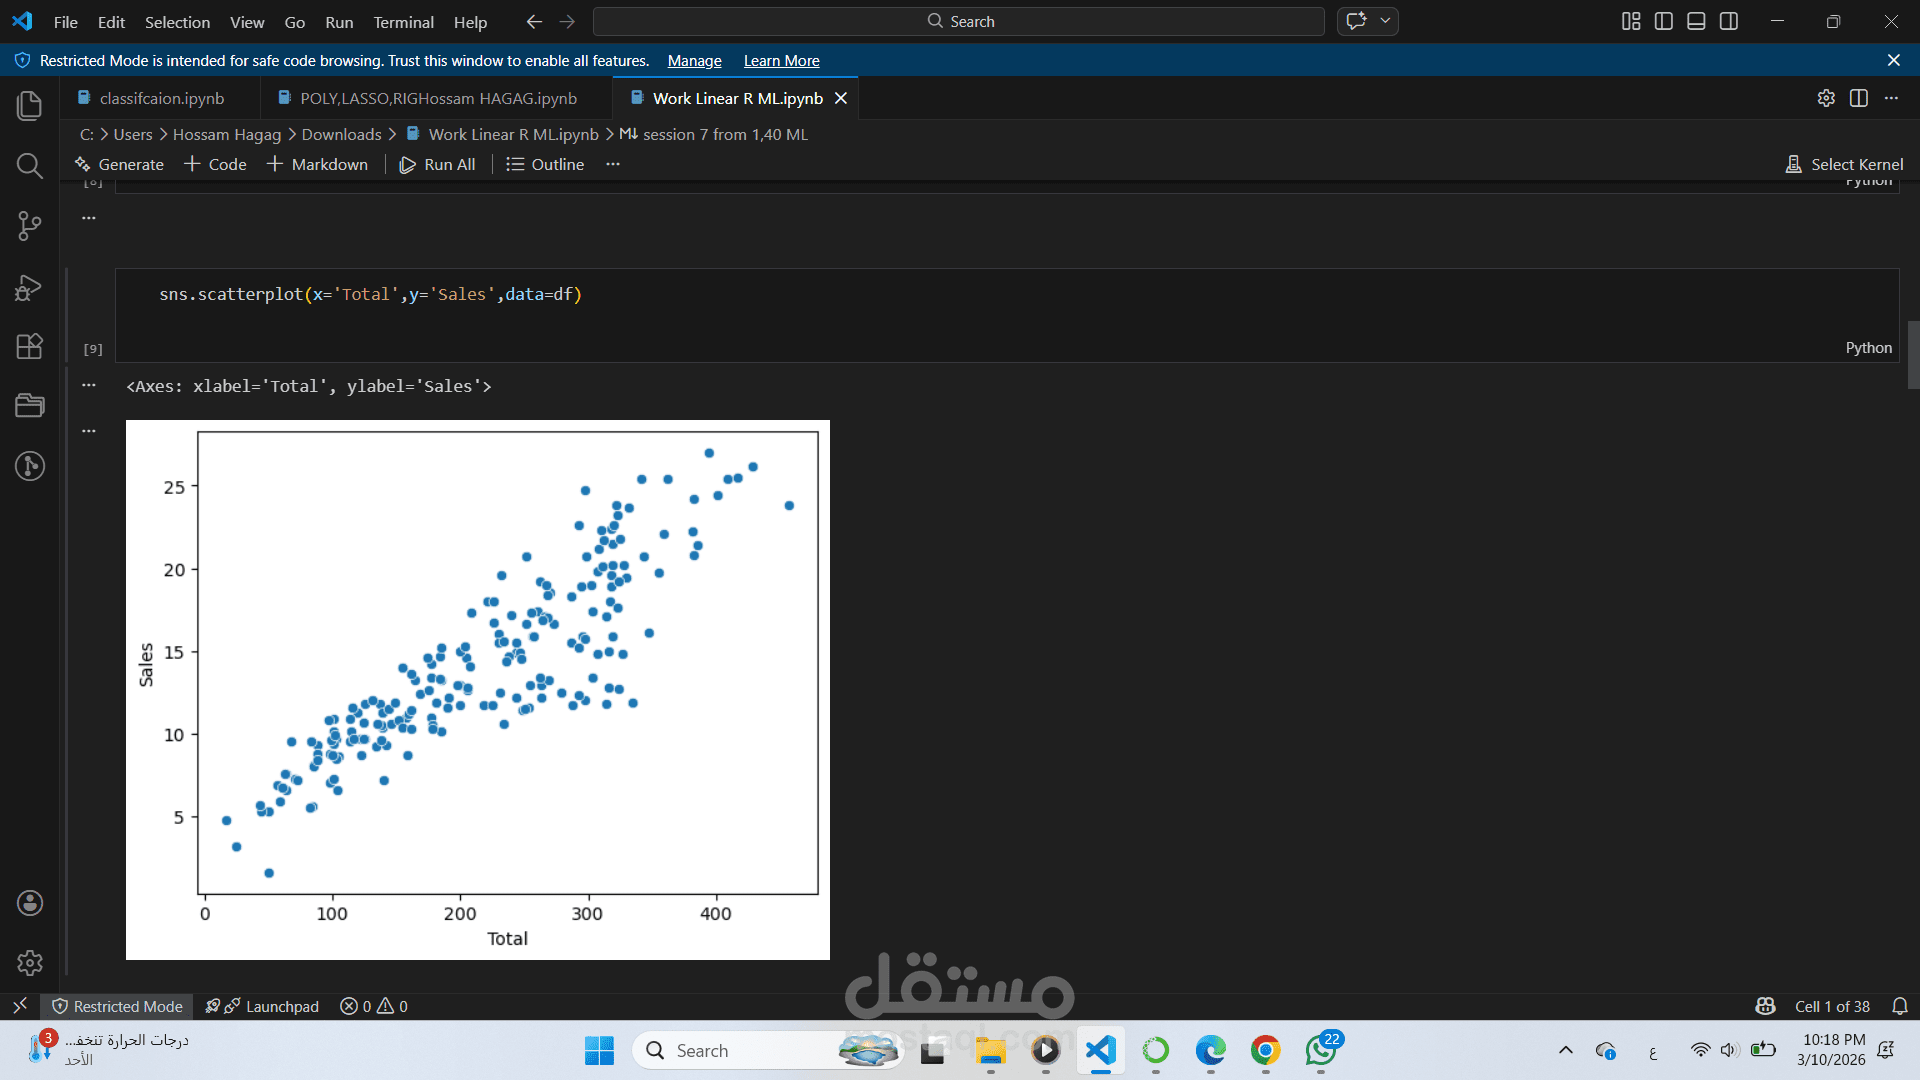Open Accounts icon in activity bar

[x=30, y=903]
